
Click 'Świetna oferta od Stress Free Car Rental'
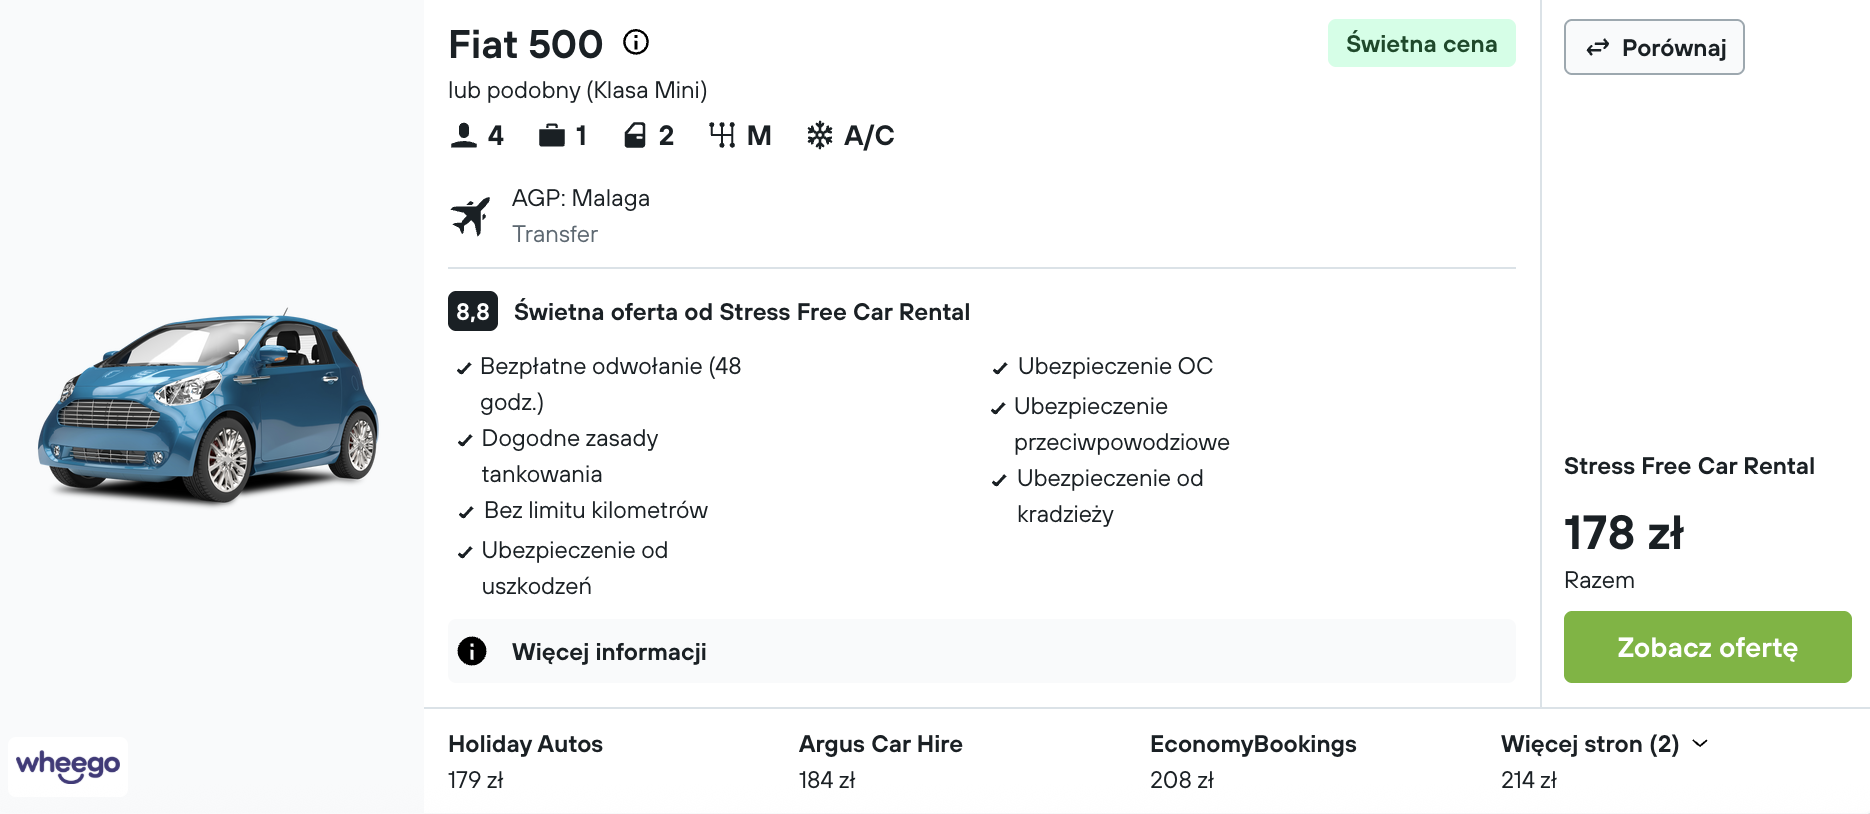click(742, 312)
